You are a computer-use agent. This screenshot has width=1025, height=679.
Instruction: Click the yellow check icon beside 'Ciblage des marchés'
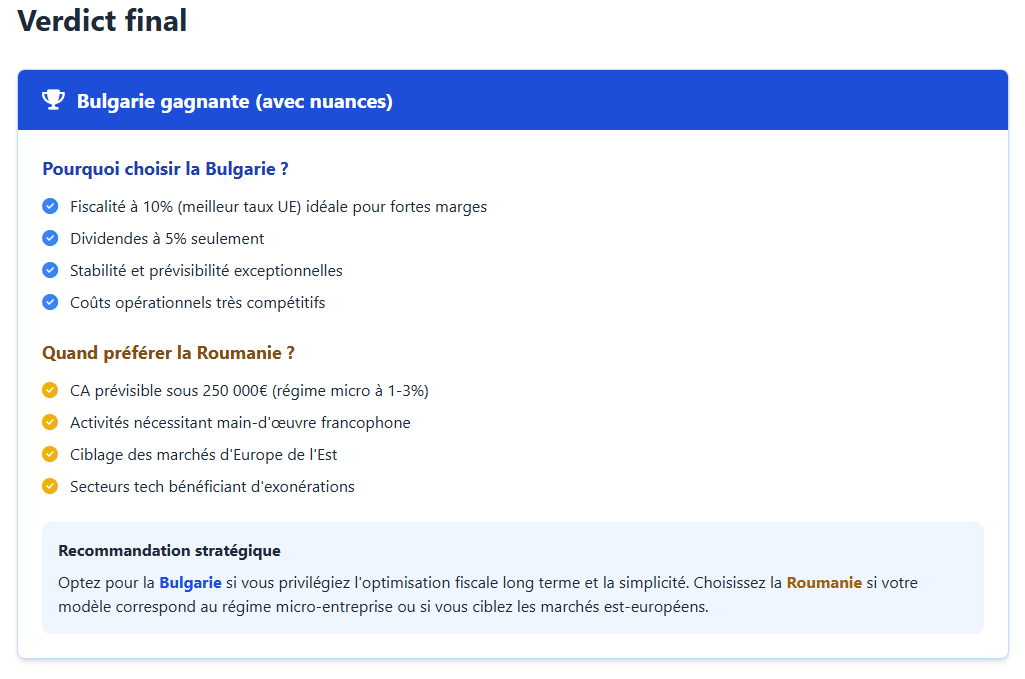[50, 454]
